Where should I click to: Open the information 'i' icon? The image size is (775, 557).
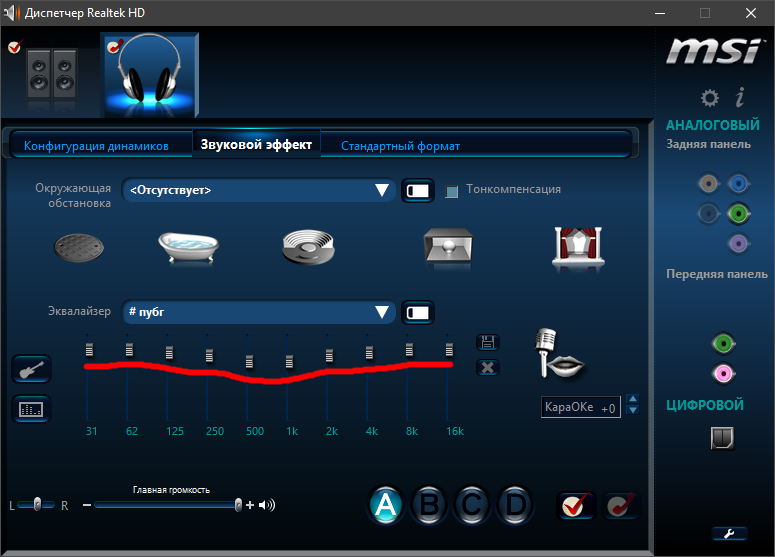pos(740,97)
